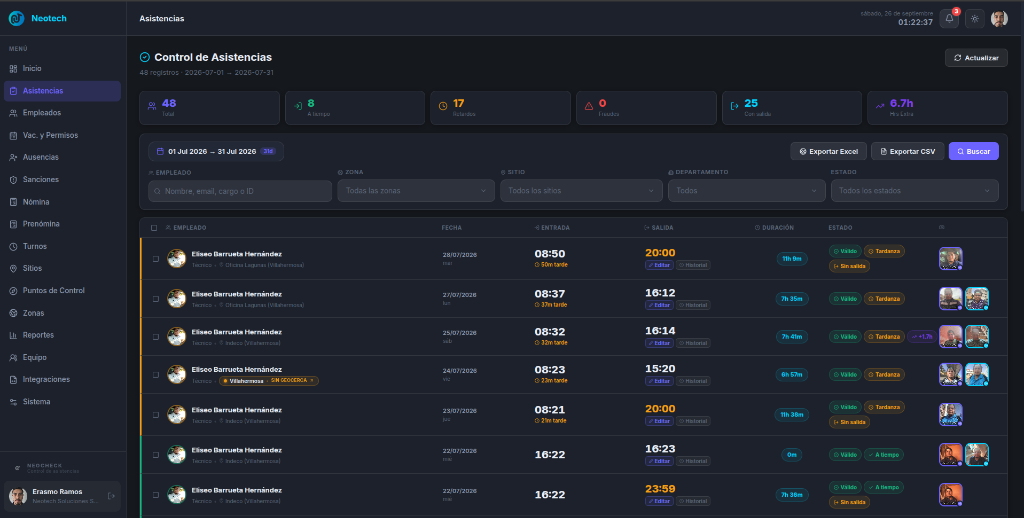Click Historial under the 28/07/2026 salida
Image resolution: width=1024 pixels, height=518 pixels.
693,265
